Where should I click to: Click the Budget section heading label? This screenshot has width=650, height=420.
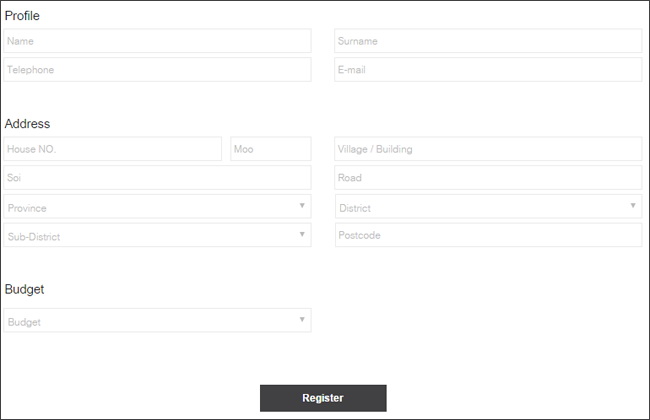click(25, 289)
